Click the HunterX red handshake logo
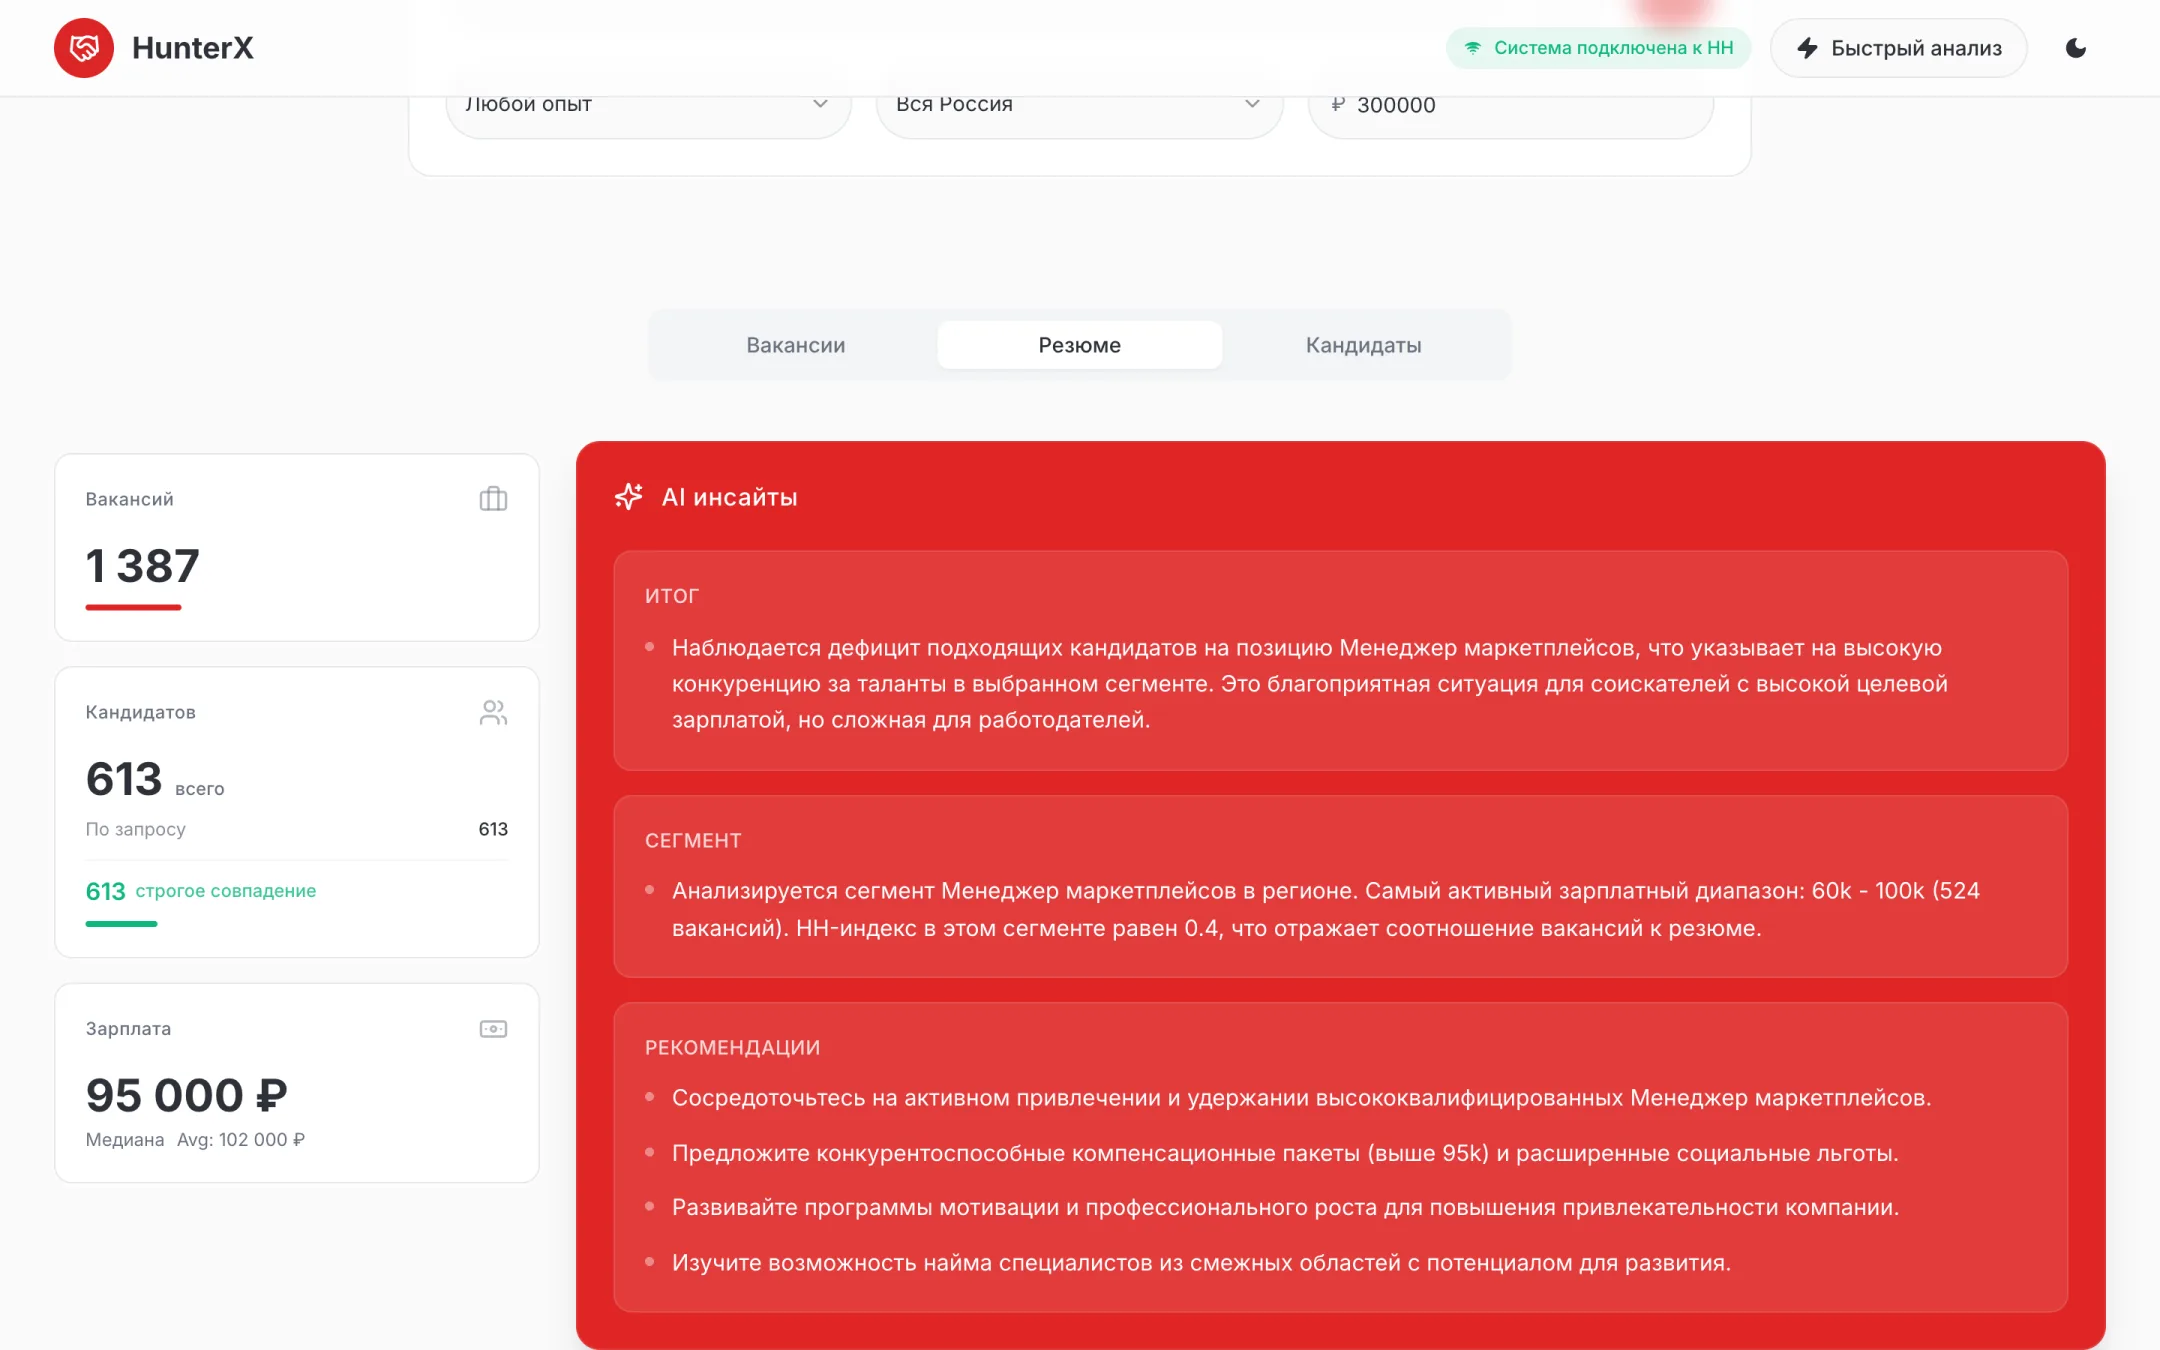Image resolution: width=2160 pixels, height=1350 pixels. click(x=84, y=48)
